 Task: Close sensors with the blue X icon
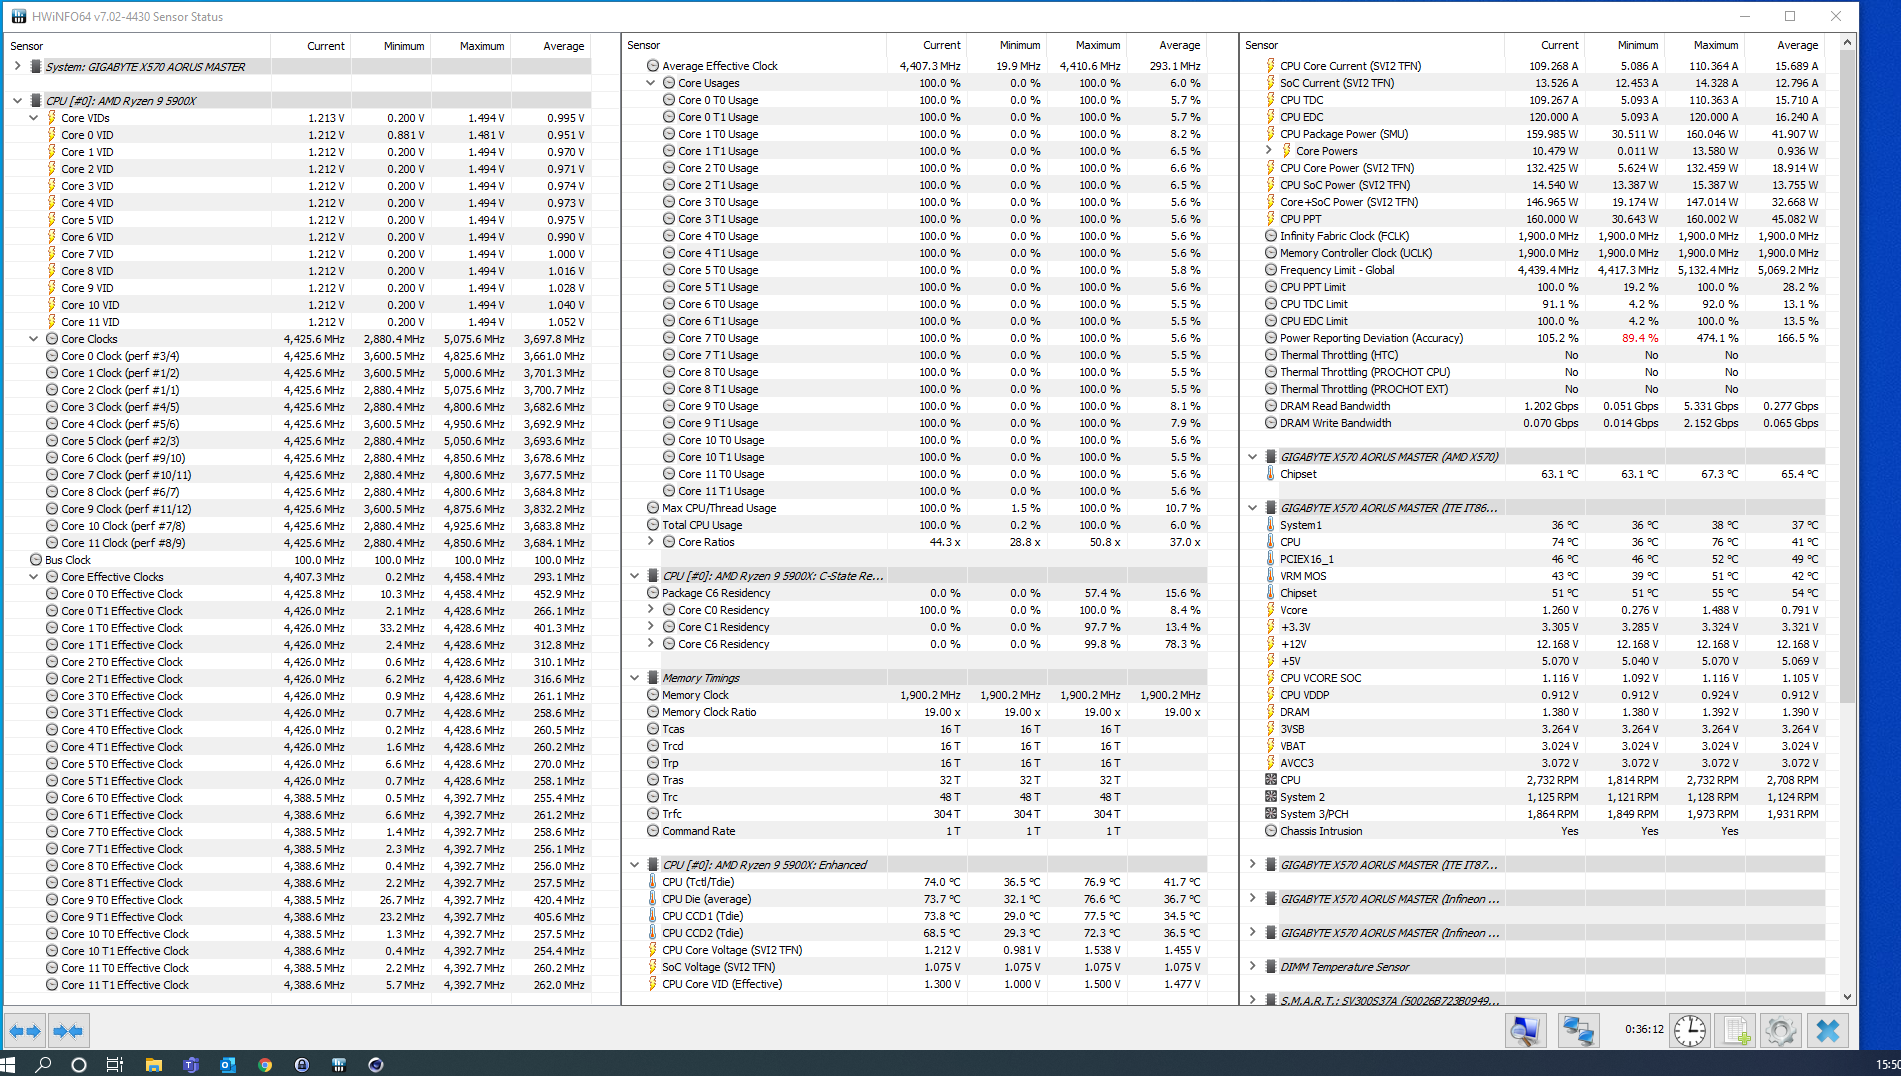(1828, 1031)
